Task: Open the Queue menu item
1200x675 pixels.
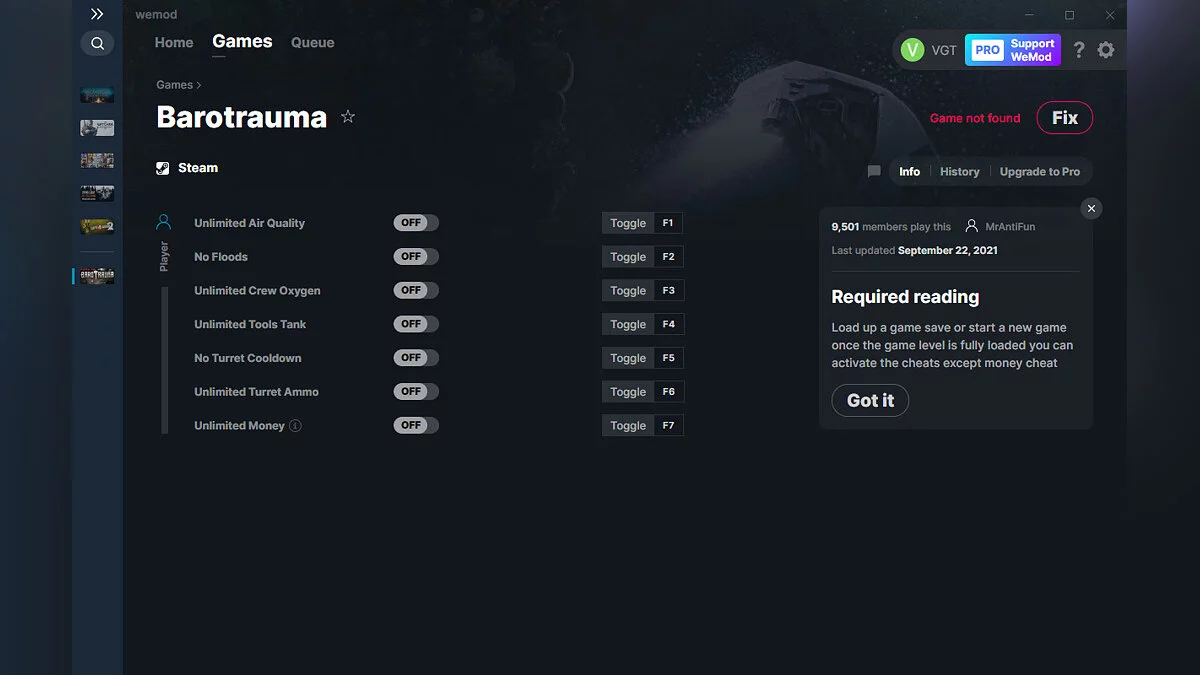Action: 312,42
